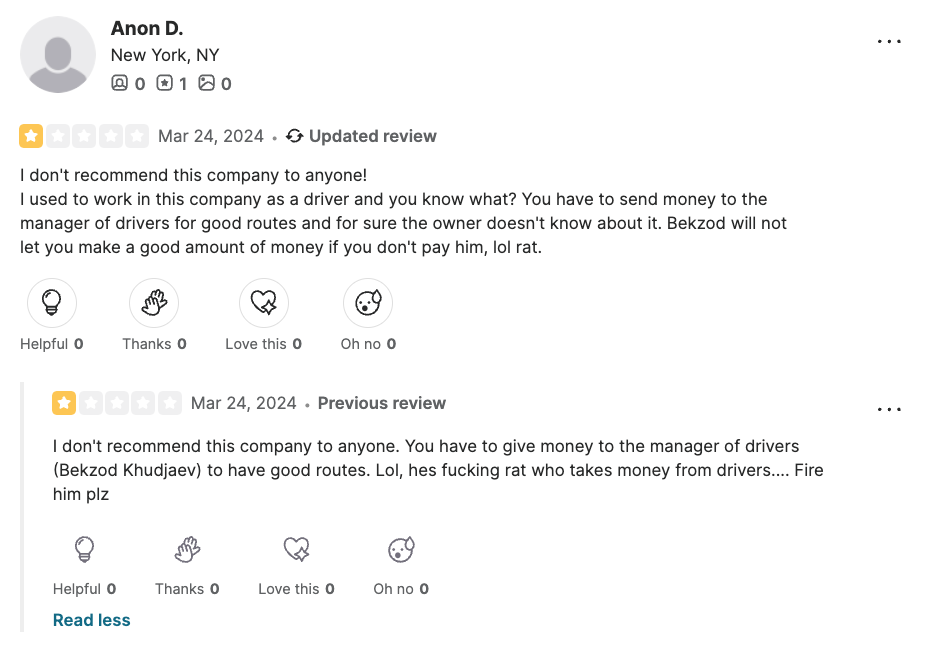Viewport: 950px width, 649px height.
Task: Click Love this heart on previous review
Action: point(297,549)
